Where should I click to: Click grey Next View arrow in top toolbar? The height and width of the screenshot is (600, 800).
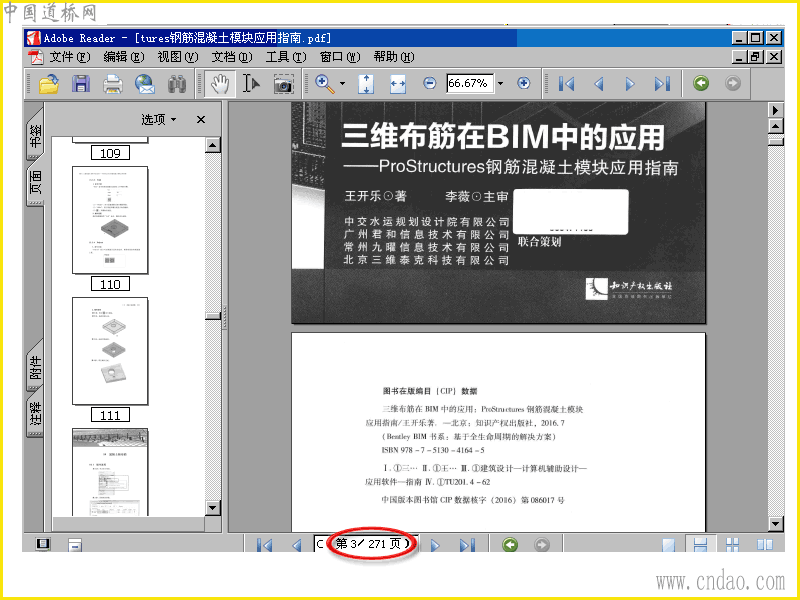click(x=733, y=83)
